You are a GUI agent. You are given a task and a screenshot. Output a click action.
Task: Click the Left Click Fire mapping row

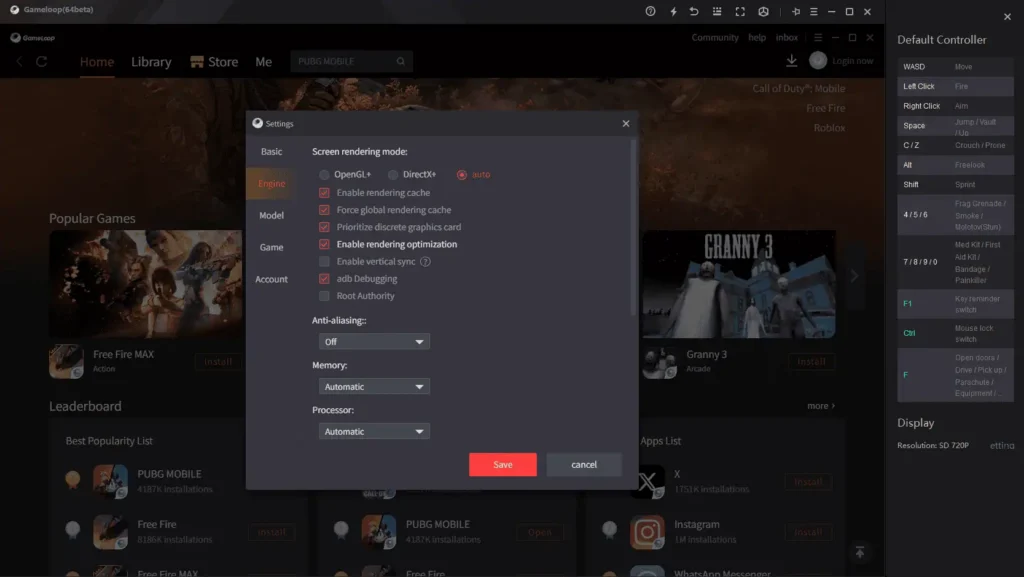pos(955,86)
